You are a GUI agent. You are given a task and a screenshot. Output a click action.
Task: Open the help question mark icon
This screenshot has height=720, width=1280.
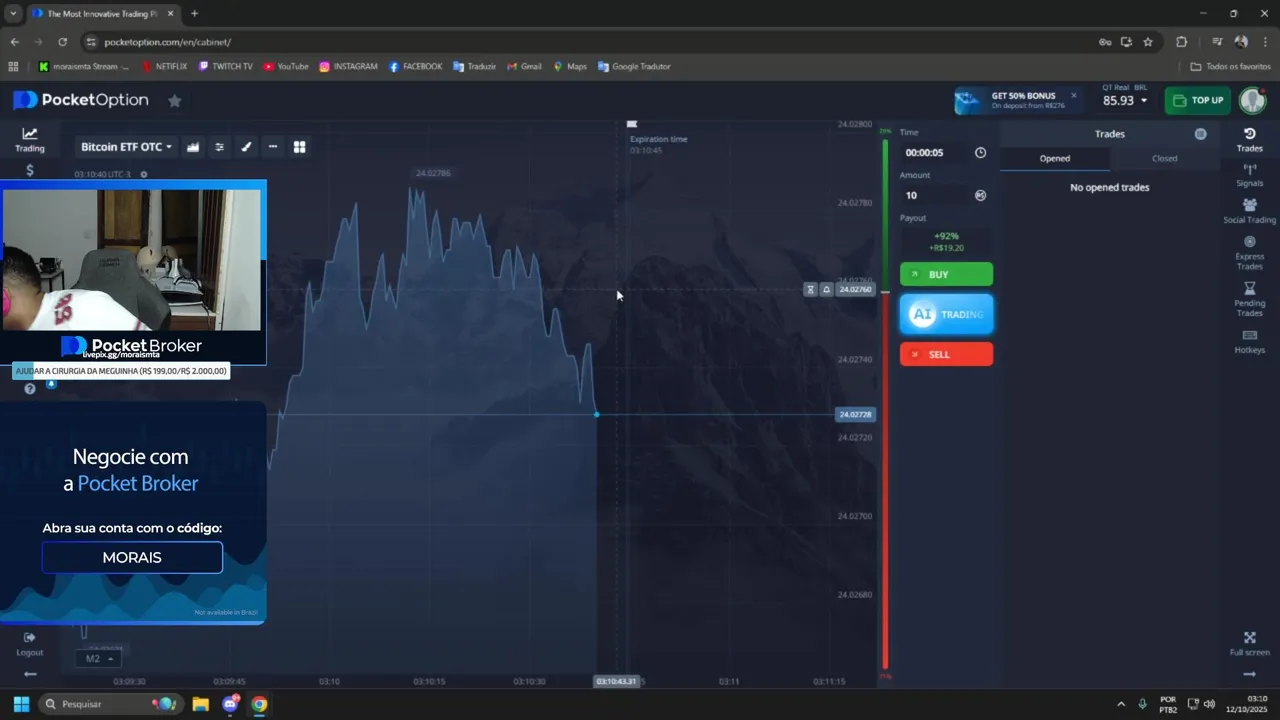click(29, 389)
